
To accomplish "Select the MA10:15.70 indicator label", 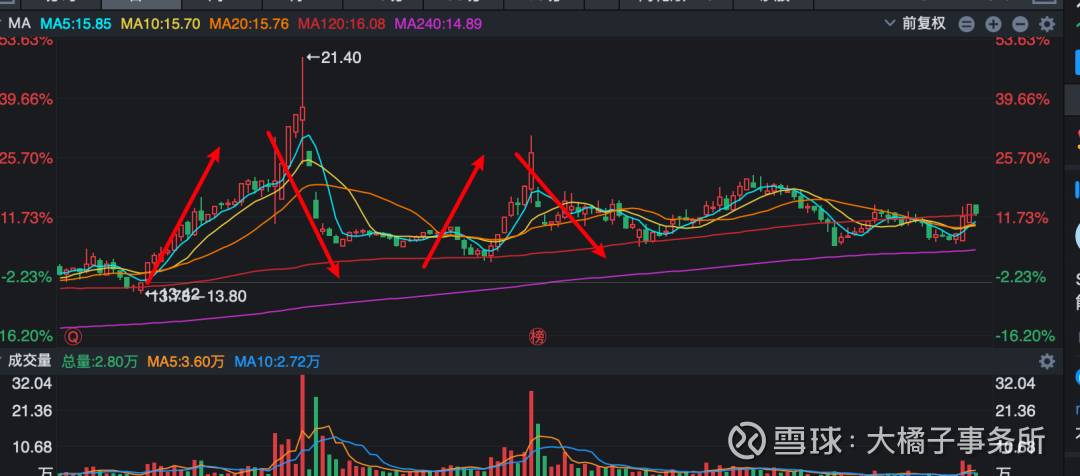I will [160, 24].
